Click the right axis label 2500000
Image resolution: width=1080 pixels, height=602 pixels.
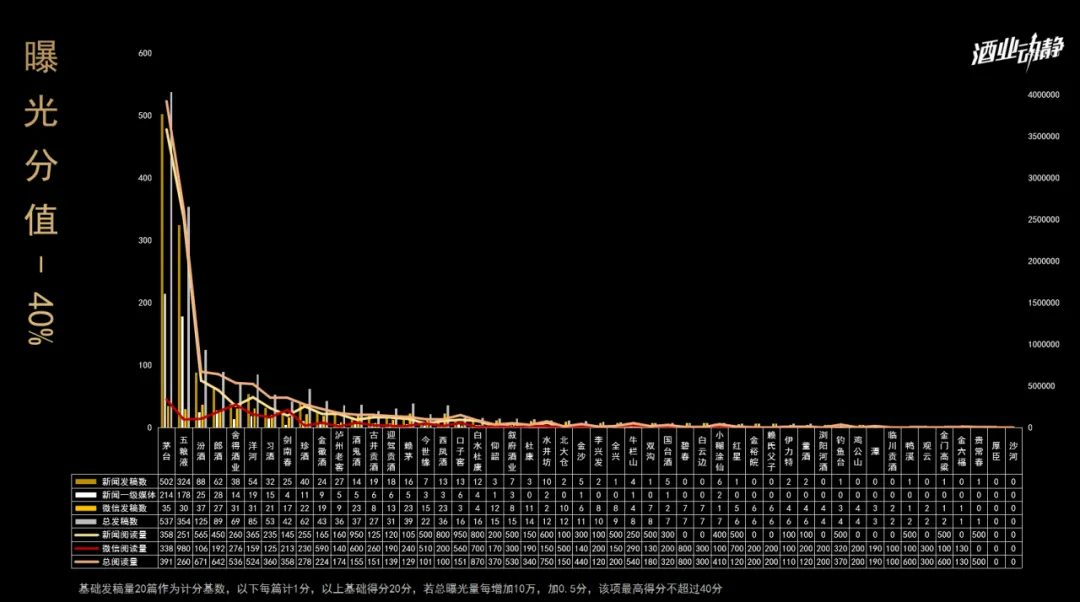click(x=1043, y=220)
